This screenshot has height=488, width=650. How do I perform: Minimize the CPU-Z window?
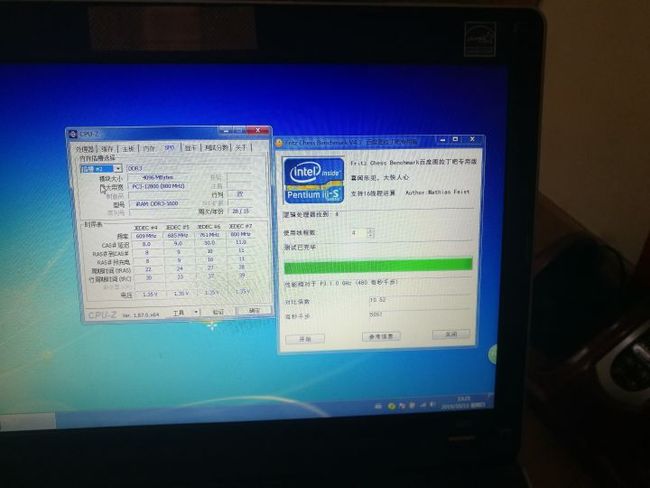point(226,131)
